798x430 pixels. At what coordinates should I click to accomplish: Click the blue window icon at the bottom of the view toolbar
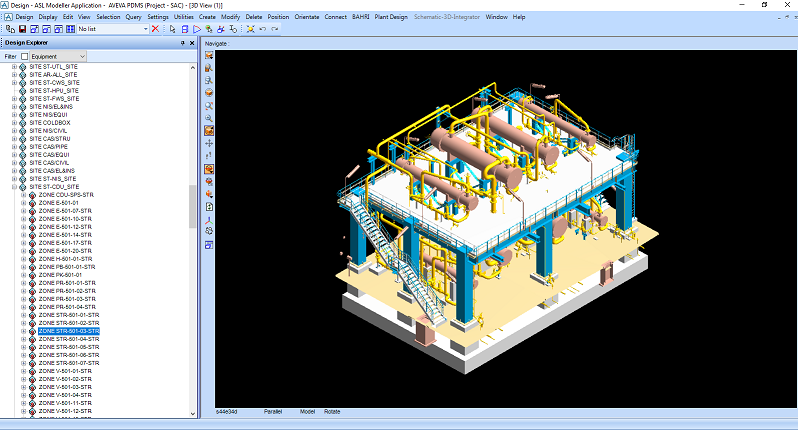(x=209, y=245)
